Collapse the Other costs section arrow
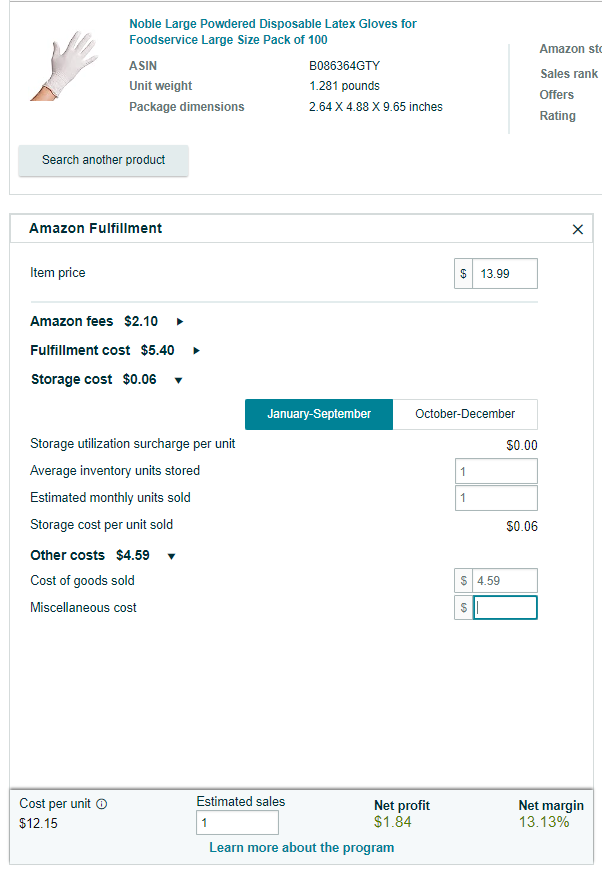The width and height of the screenshot is (602, 874). pyautogui.click(x=172, y=556)
